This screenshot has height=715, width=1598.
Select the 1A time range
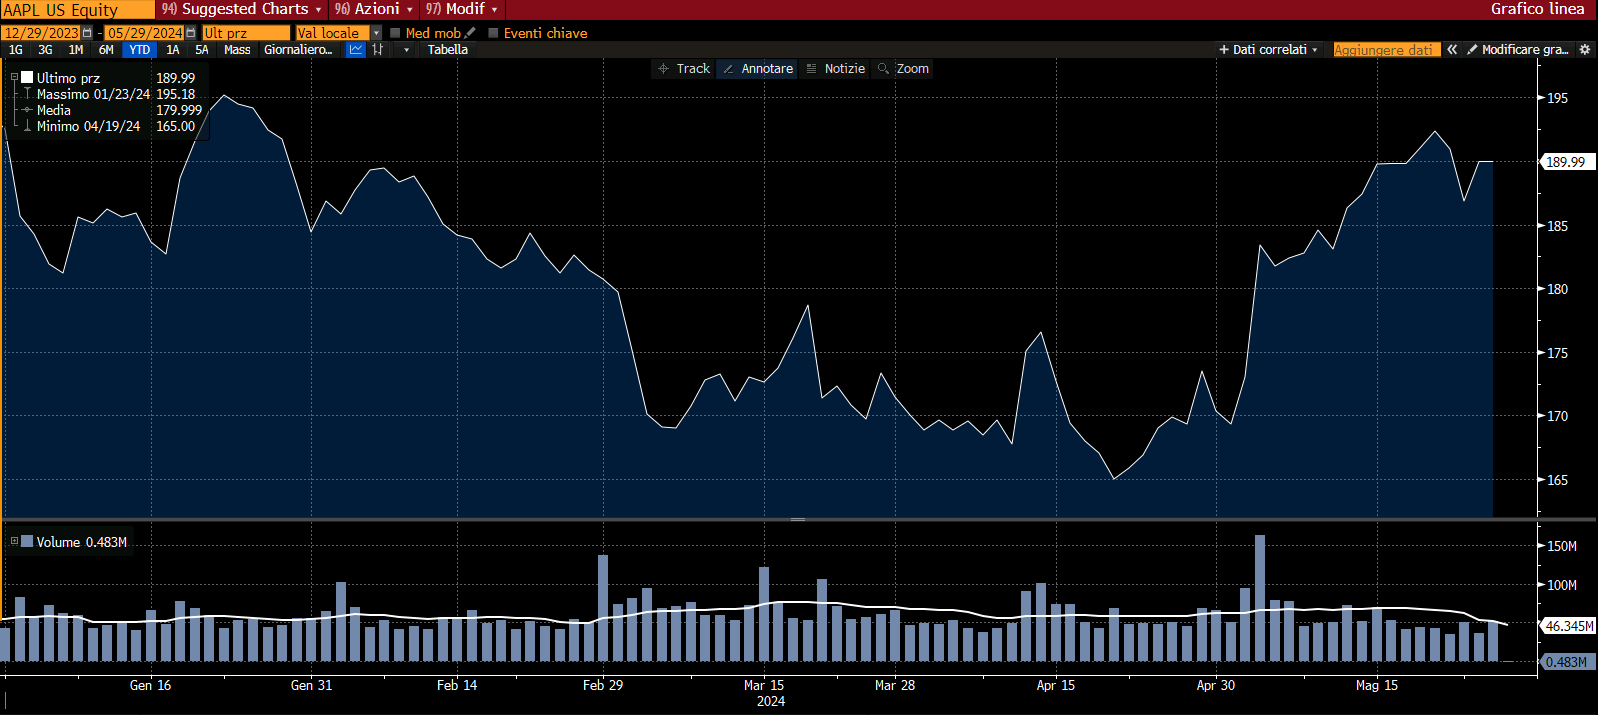coord(173,49)
